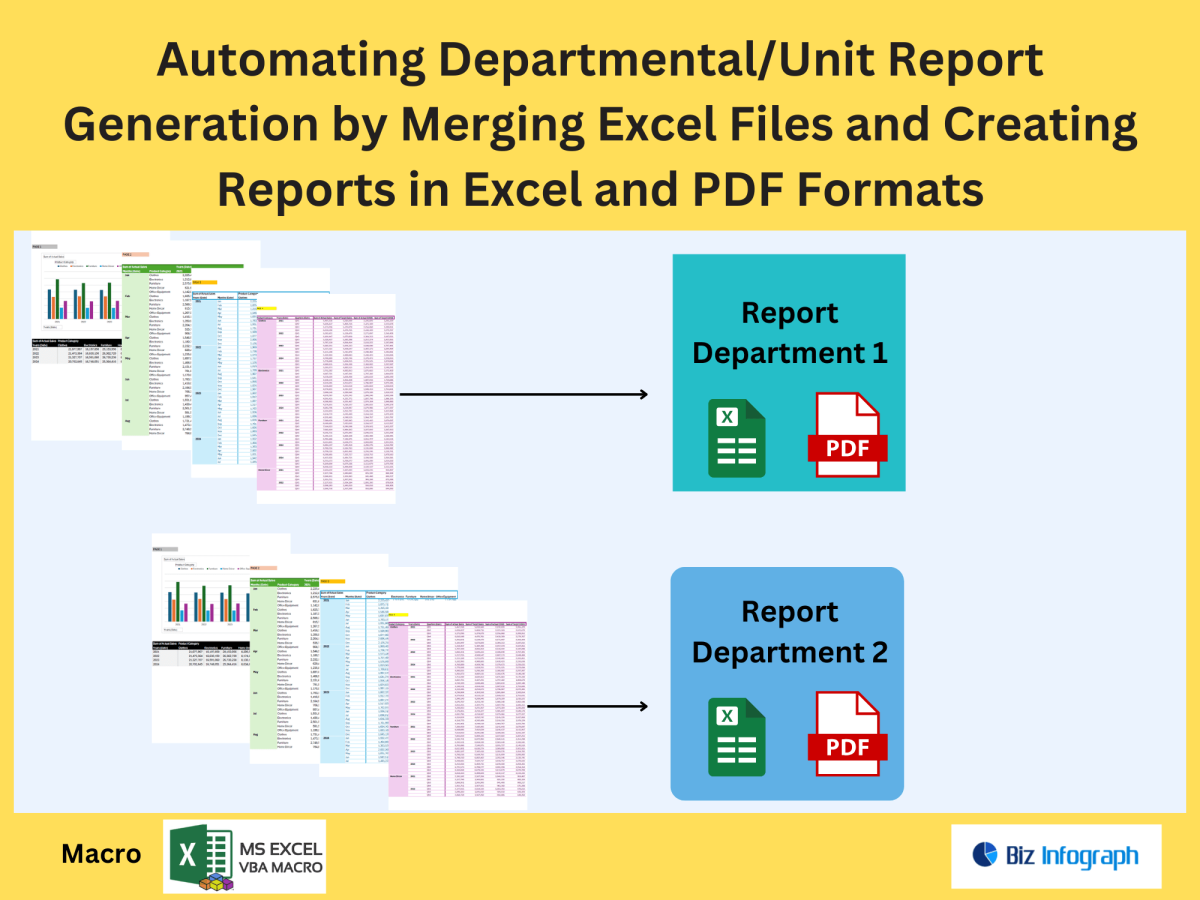Click the PDF icon under Report Department 1
Viewport: 1200px width, 900px height.
(846, 434)
